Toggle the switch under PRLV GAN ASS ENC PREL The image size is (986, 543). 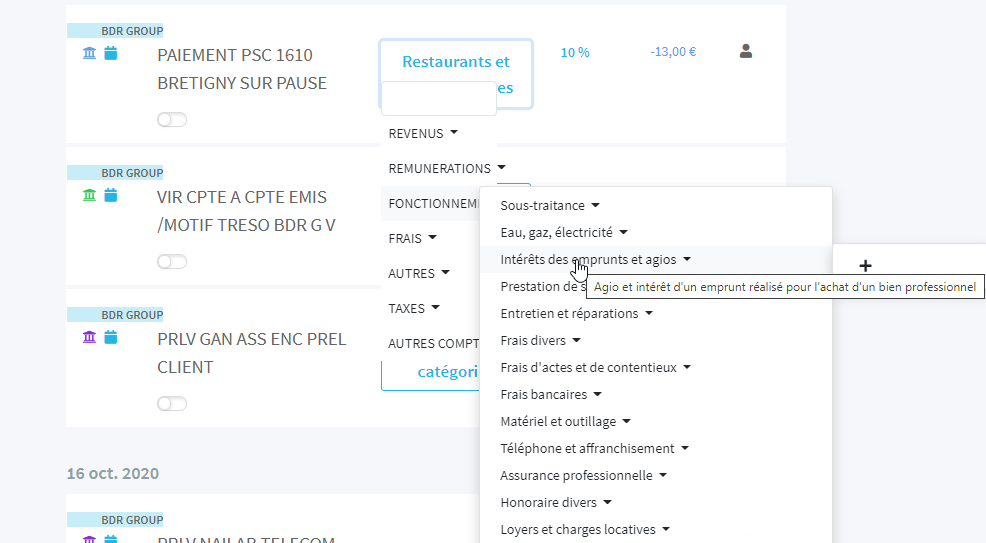coord(172,404)
